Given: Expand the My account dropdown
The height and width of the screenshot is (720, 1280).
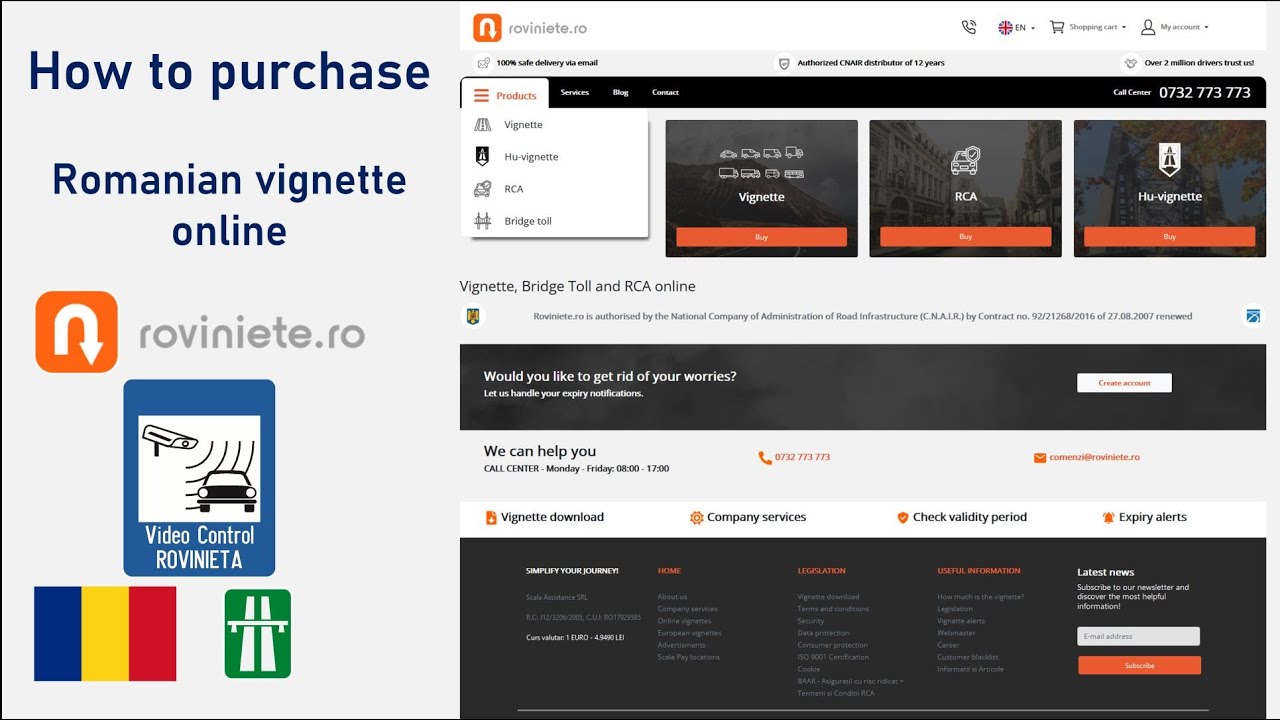Looking at the screenshot, I should pyautogui.click(x=1175, y=27).
